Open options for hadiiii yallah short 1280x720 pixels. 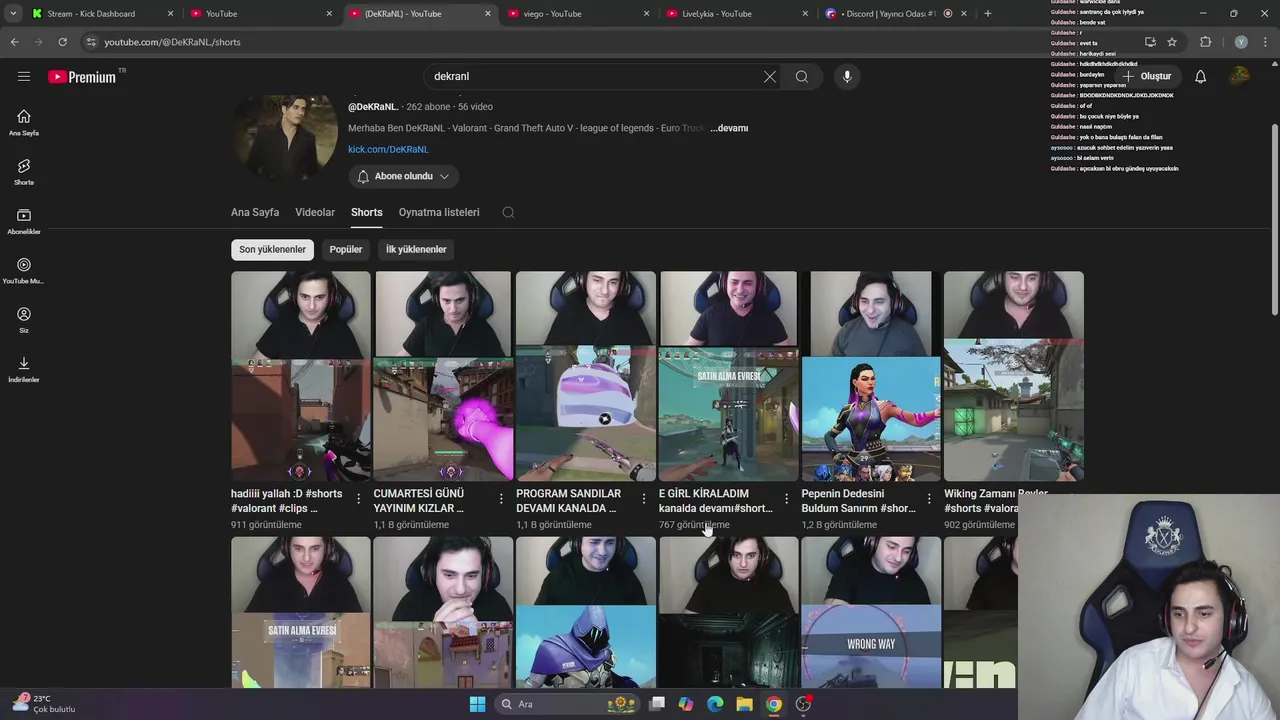358,498
